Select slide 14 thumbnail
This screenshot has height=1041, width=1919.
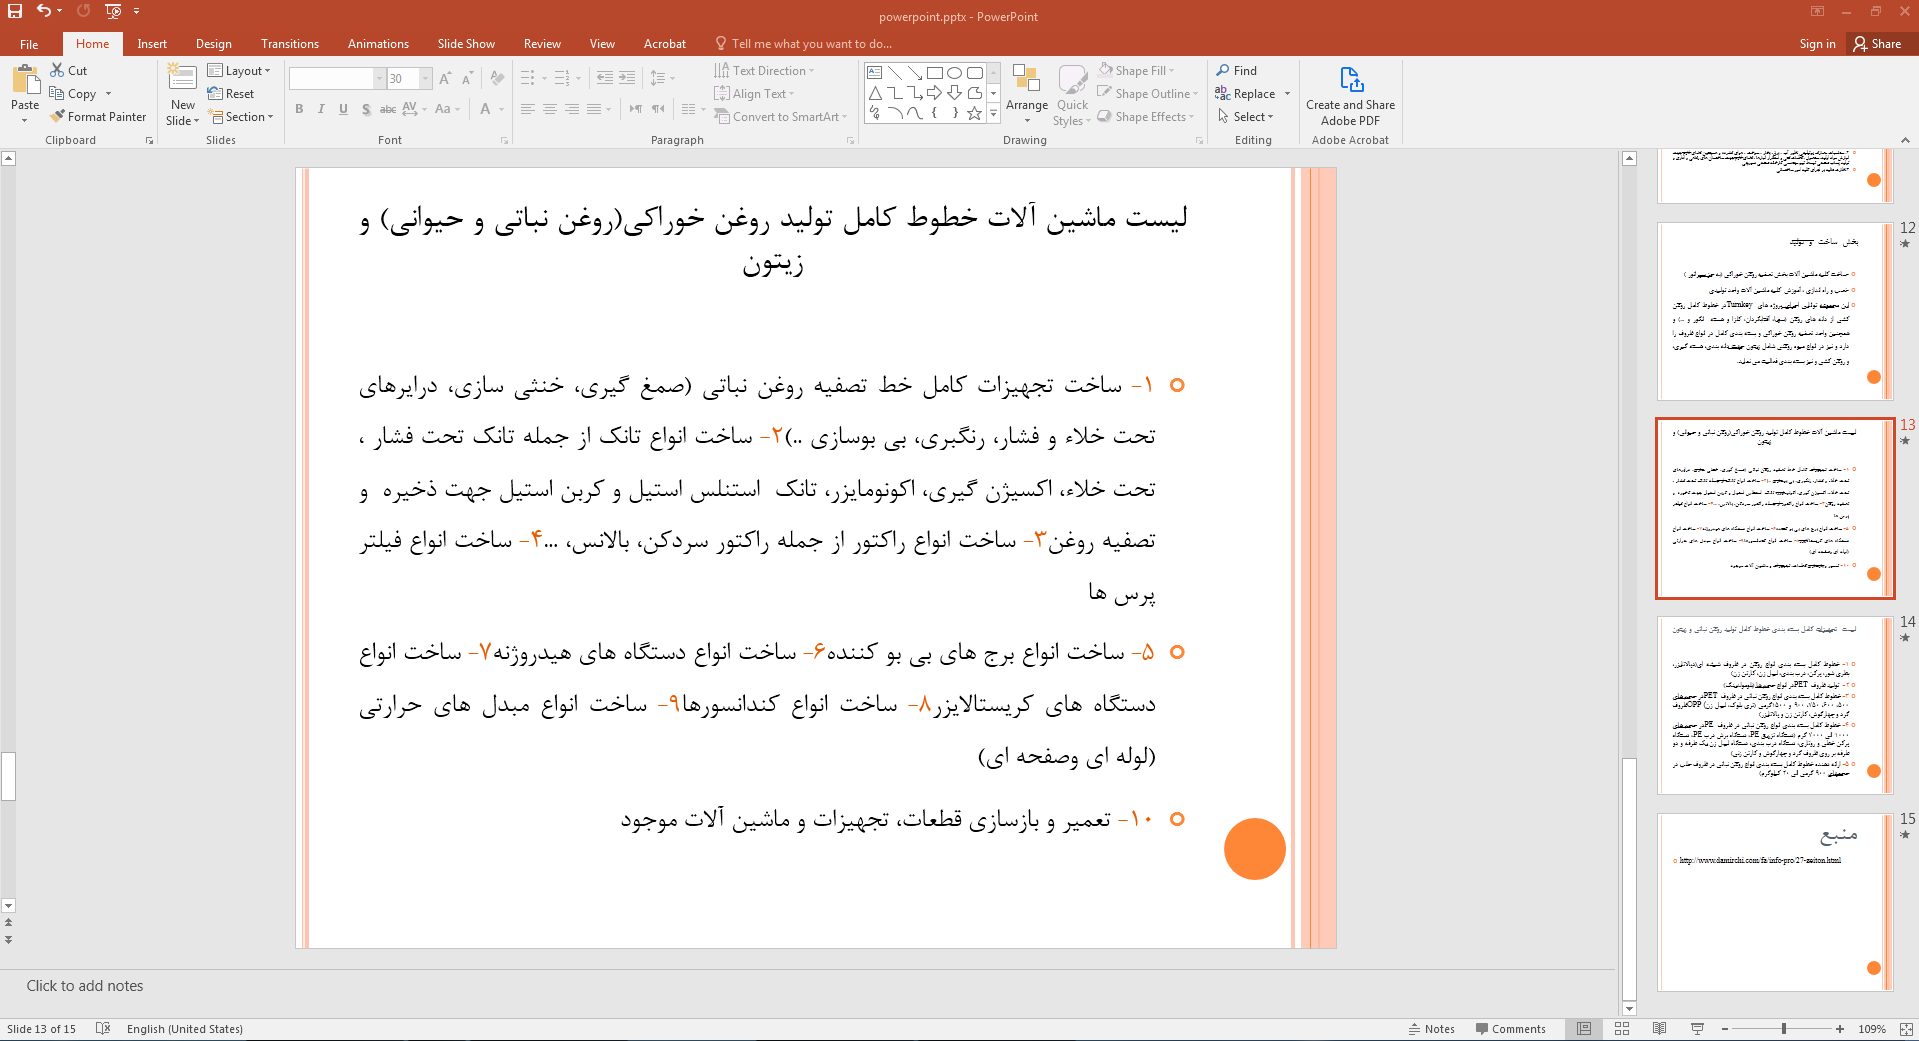pyautogui.click(x=1774, y=705)
